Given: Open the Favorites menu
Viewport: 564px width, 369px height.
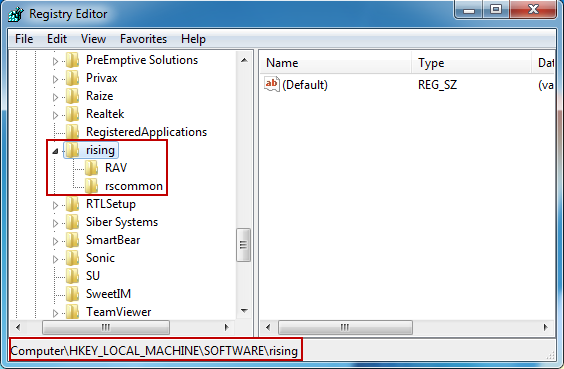Looking at the screenshot, I should [x=144, y=39].
